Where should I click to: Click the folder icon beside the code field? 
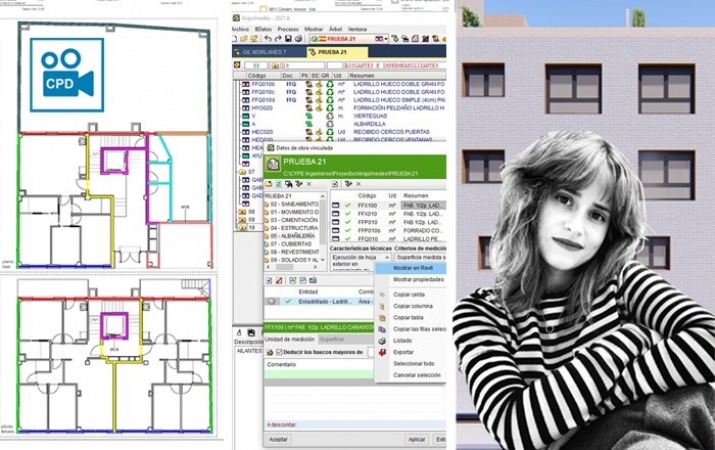click(x=275, y=66)
